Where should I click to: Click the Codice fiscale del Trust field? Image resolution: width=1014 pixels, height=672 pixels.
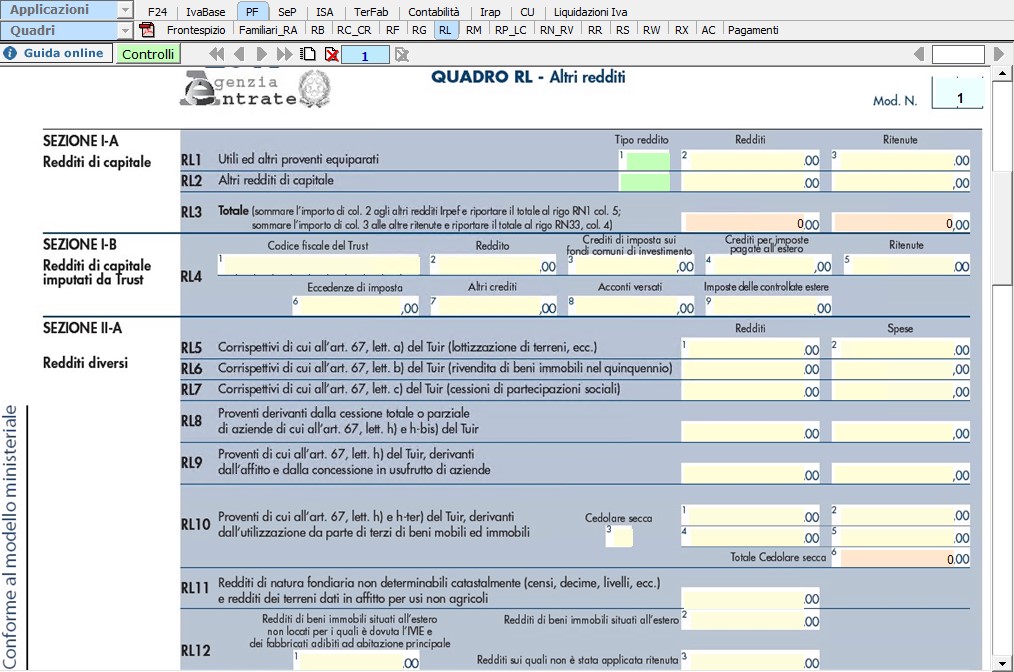319,265
